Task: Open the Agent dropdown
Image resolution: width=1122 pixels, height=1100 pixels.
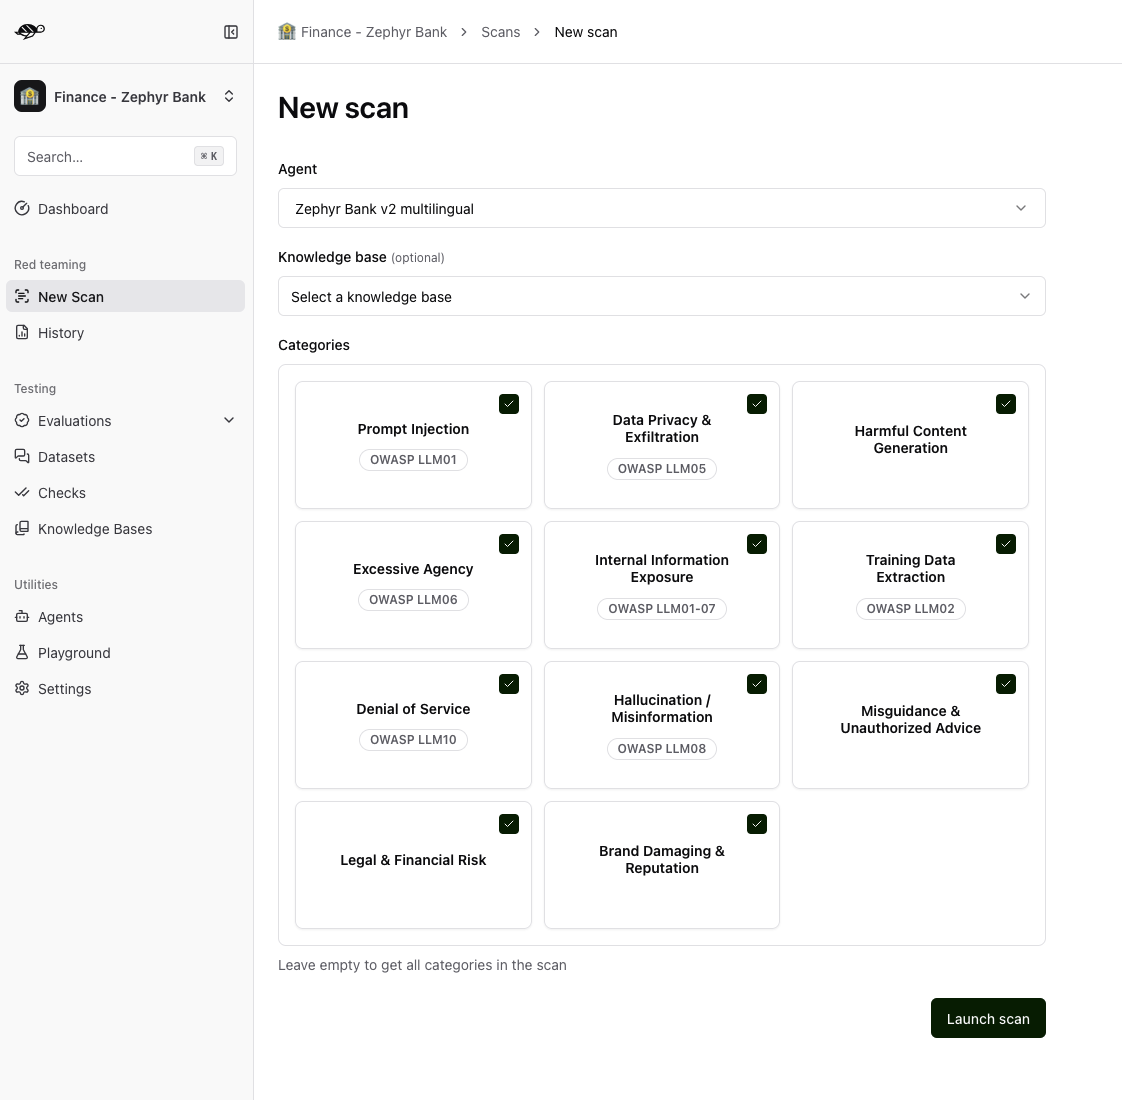Action: coord(661,208)
